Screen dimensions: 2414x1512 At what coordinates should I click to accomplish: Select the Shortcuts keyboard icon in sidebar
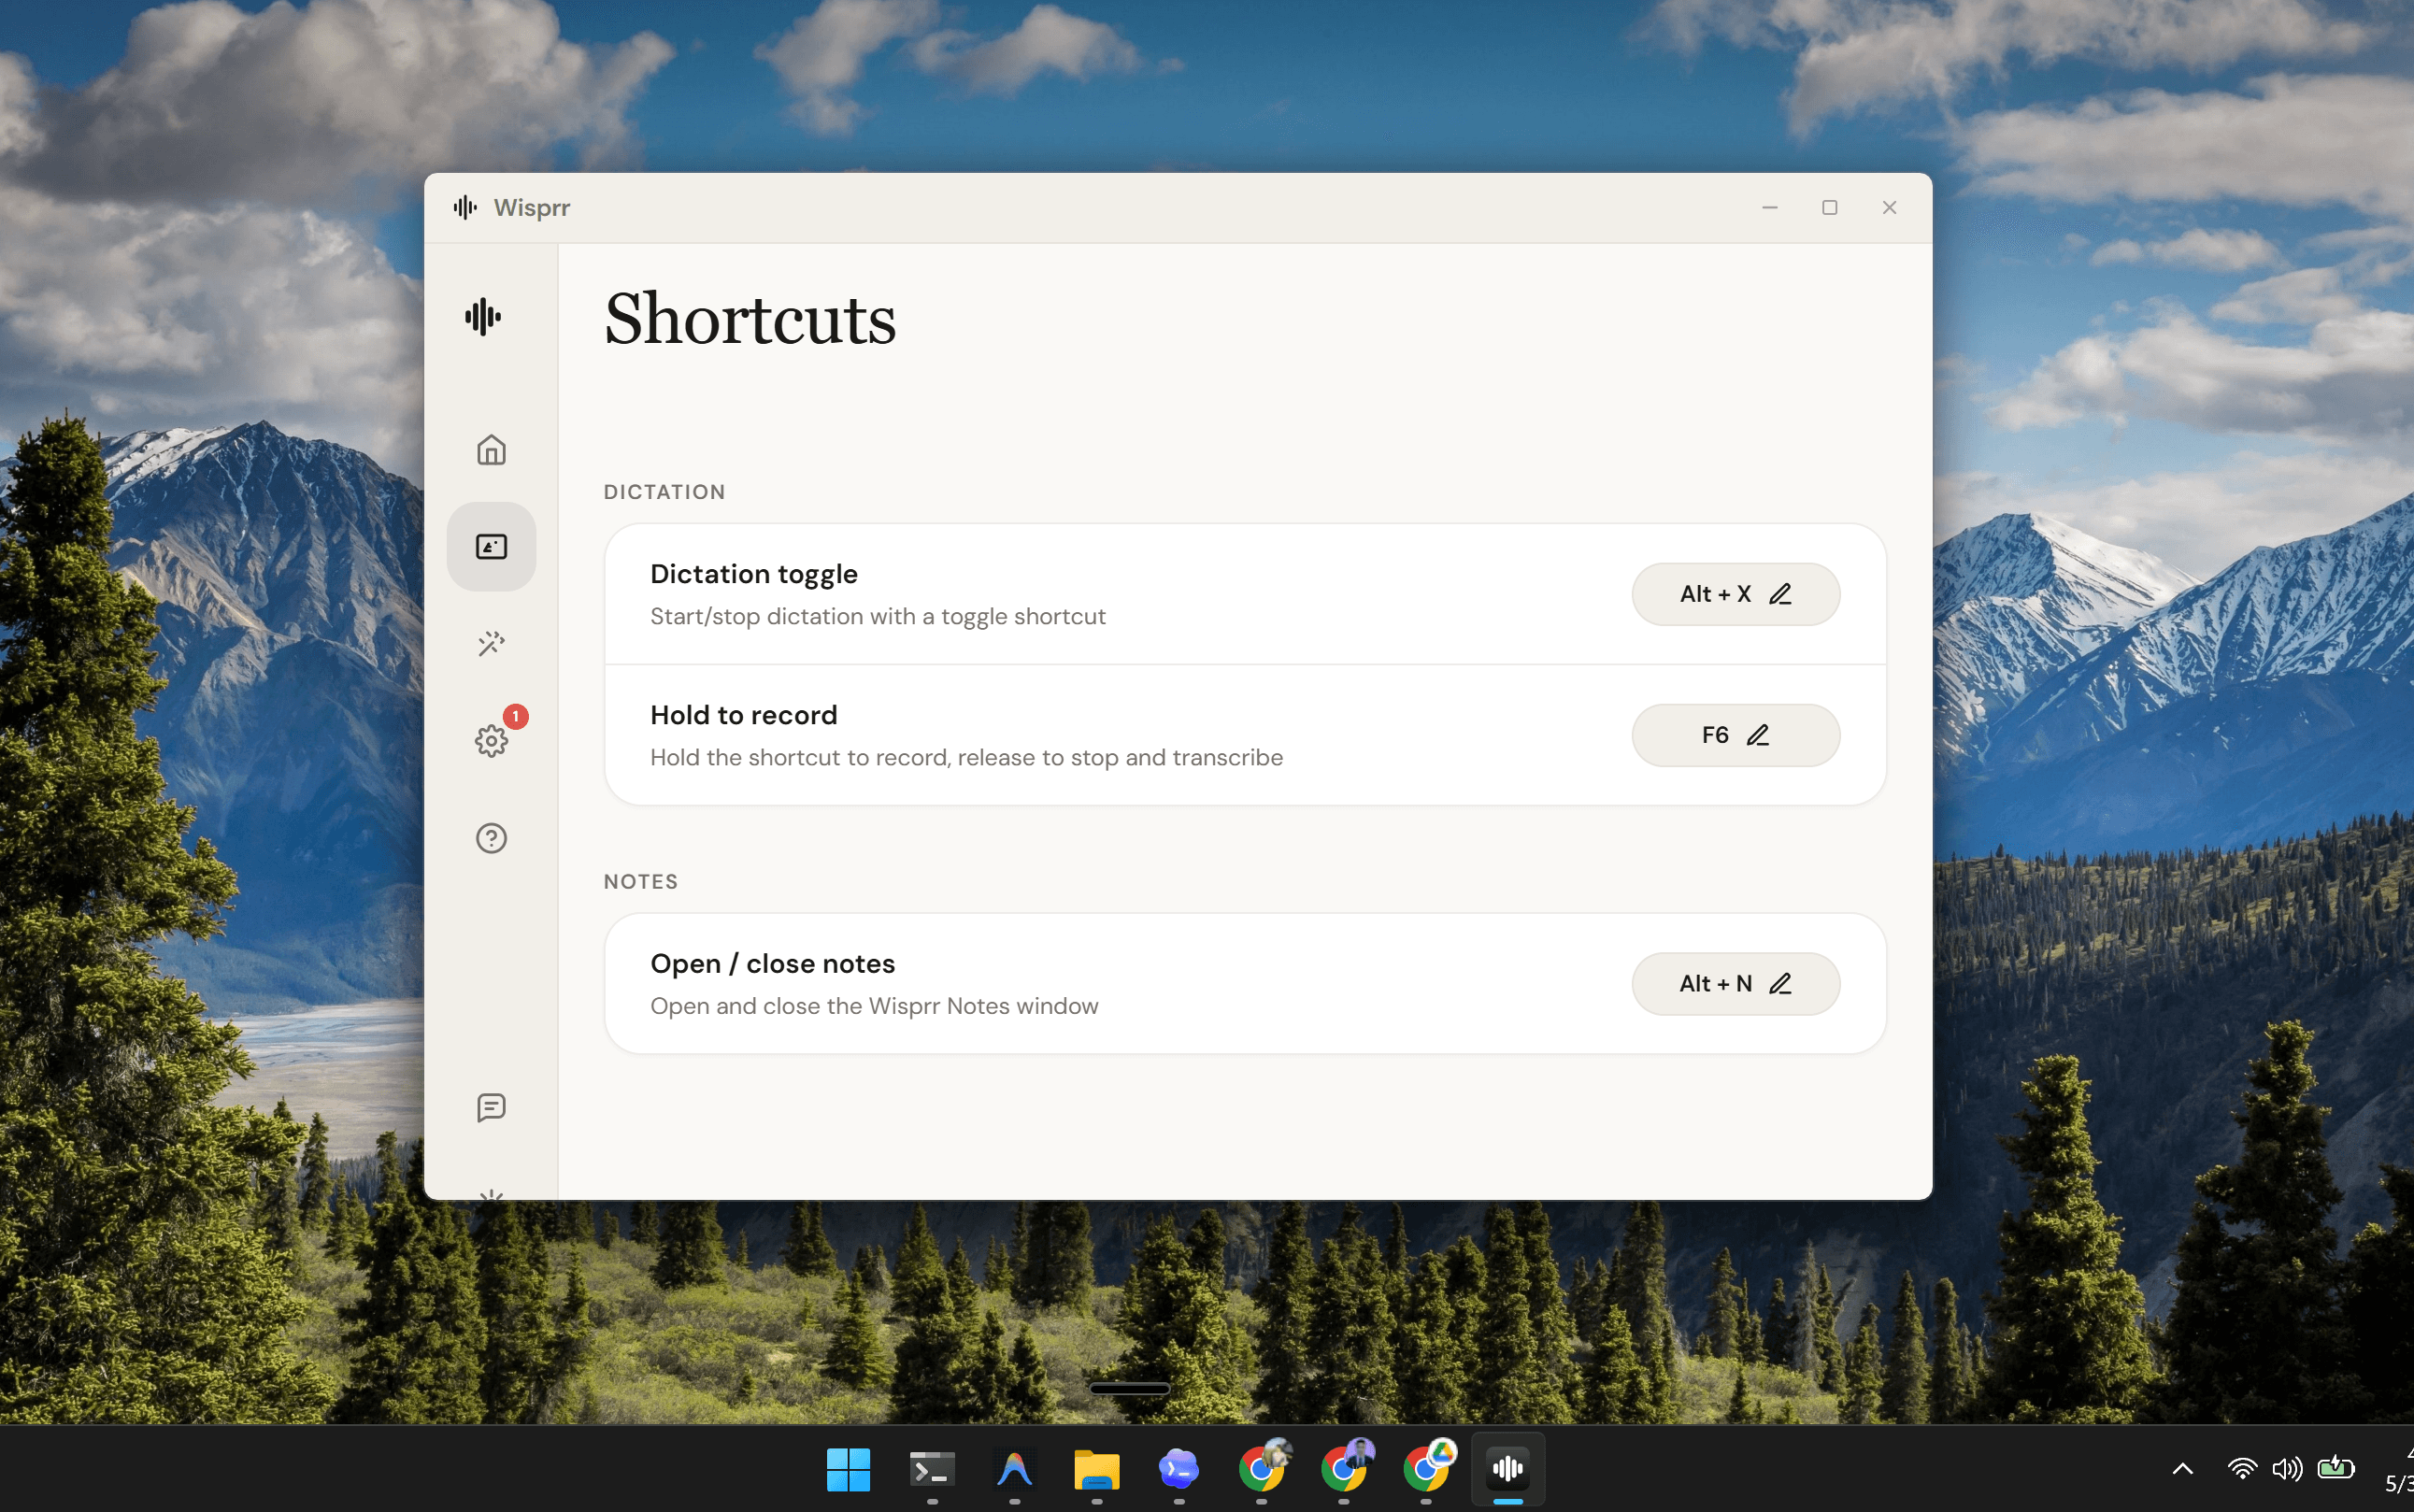(x=491, y=547)
